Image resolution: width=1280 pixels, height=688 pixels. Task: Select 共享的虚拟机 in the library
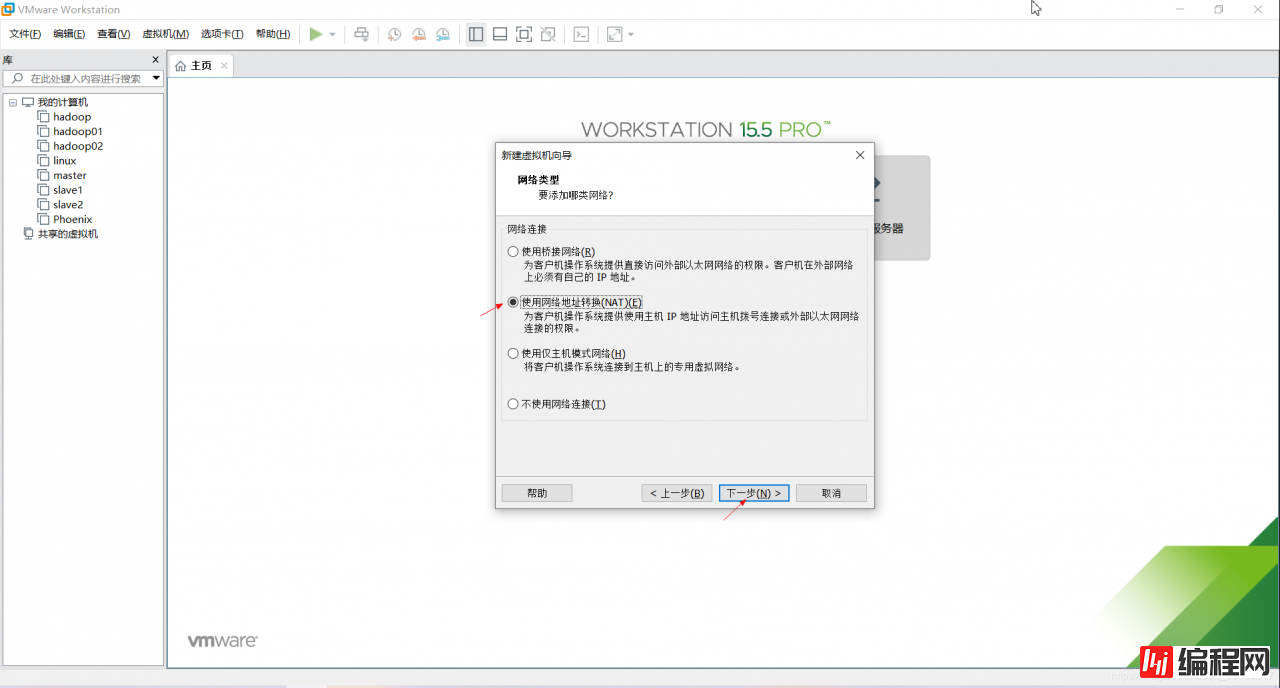click(x=67, y=234)
